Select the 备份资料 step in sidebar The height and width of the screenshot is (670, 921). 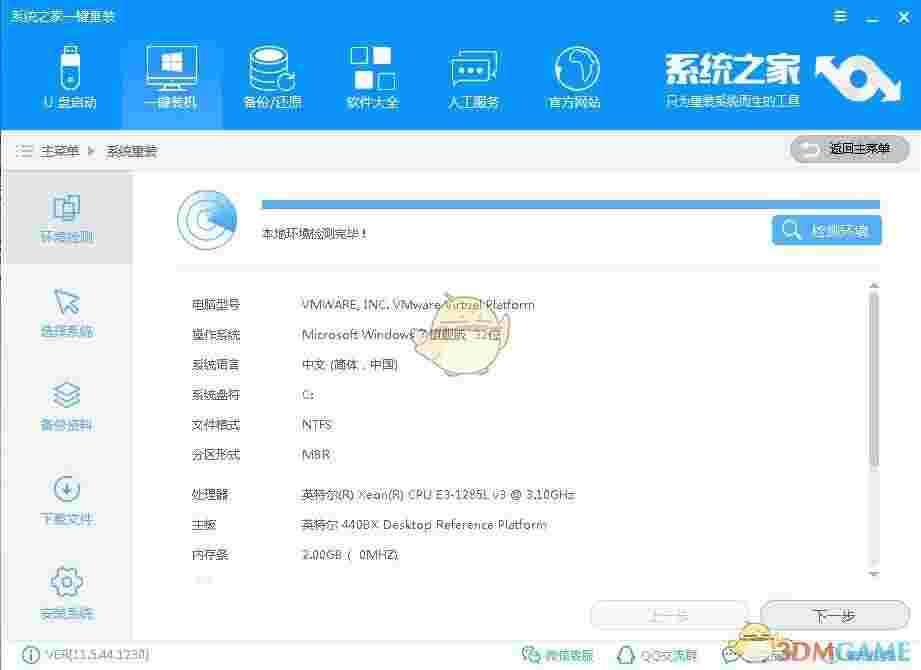67,406
